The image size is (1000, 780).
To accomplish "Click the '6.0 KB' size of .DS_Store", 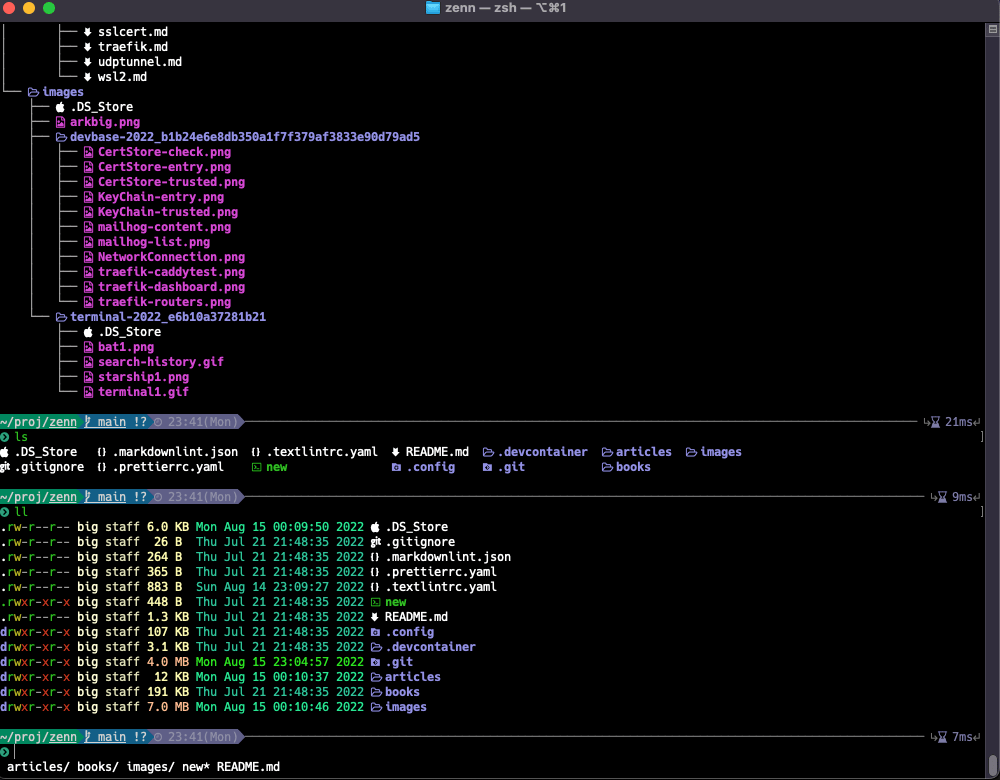I will click(168, 527).
